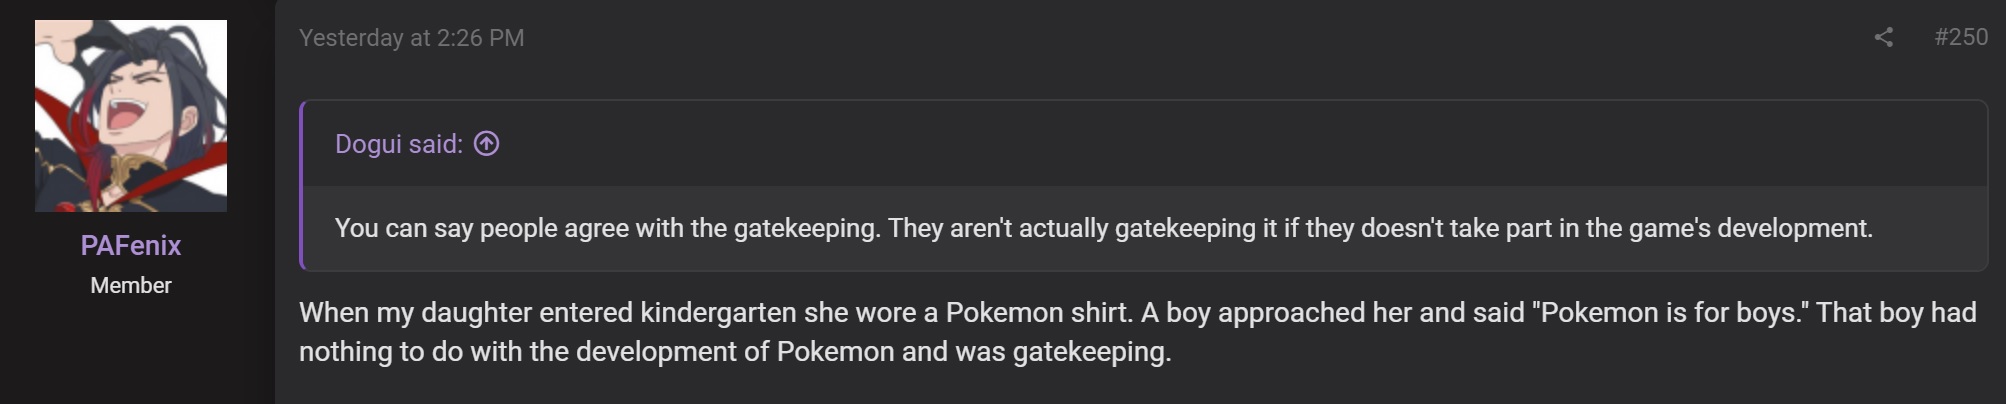Click the "Yesterday at 2:26 PM" timestamp
2006x404 pixels.
(411, 38)
